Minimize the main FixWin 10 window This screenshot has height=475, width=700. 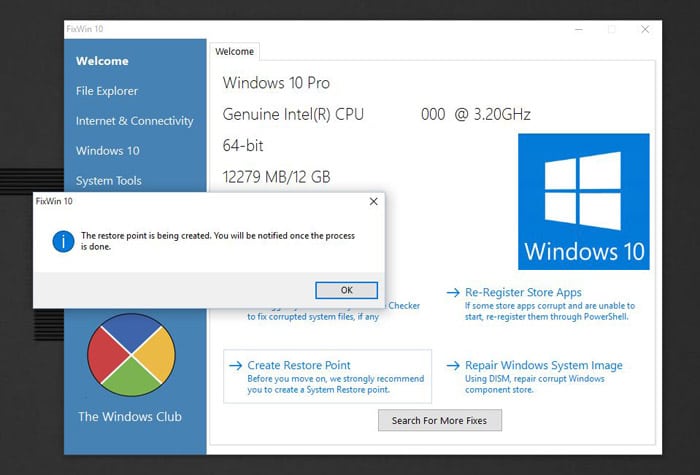(x=579, y=29)
